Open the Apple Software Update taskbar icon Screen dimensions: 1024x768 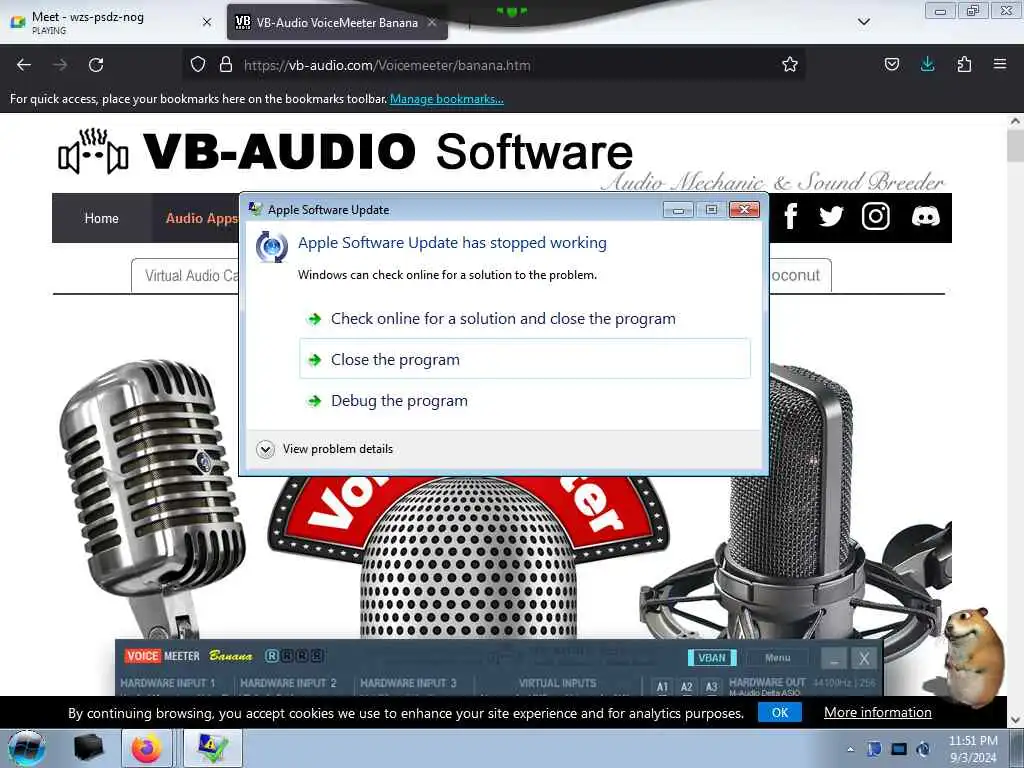pos(212,748)
